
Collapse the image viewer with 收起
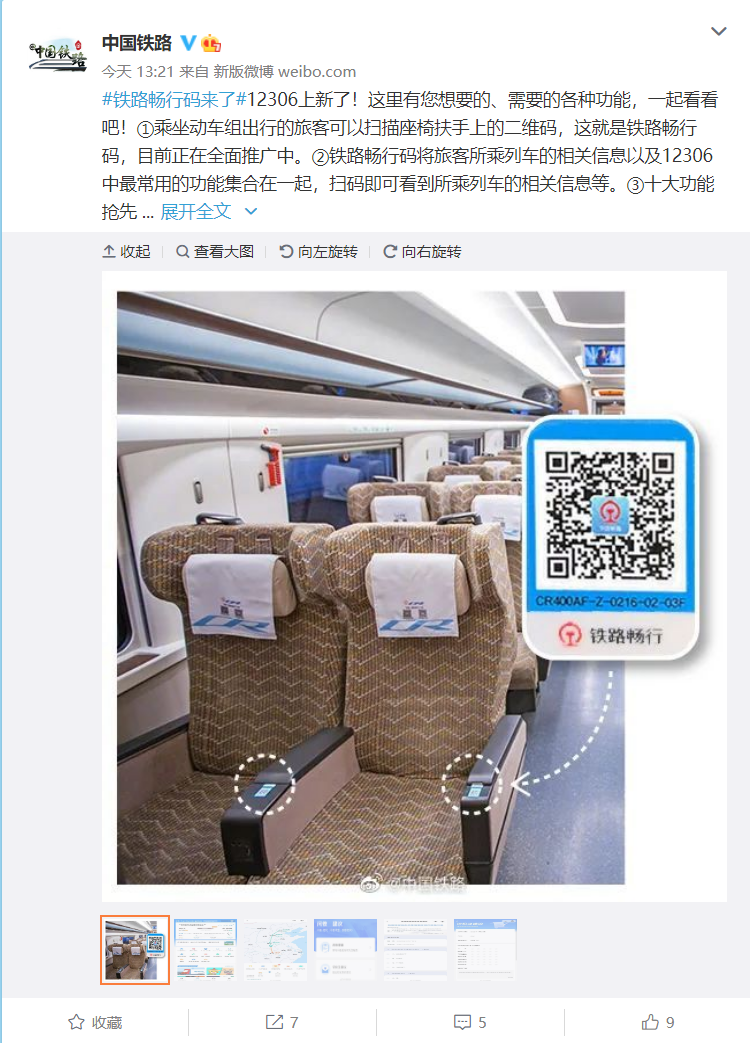pos(126,251)
